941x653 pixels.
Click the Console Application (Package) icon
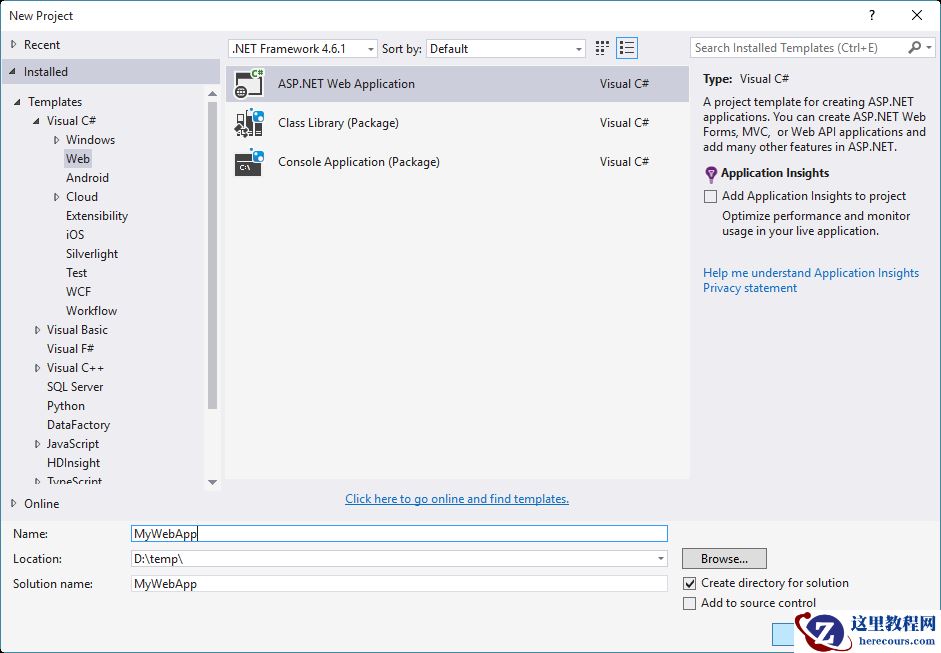click(x=249, y=162)
